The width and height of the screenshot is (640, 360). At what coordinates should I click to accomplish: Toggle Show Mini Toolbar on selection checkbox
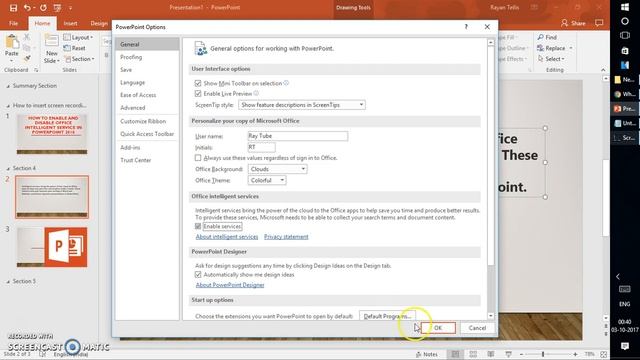click(x=198, y=83)
